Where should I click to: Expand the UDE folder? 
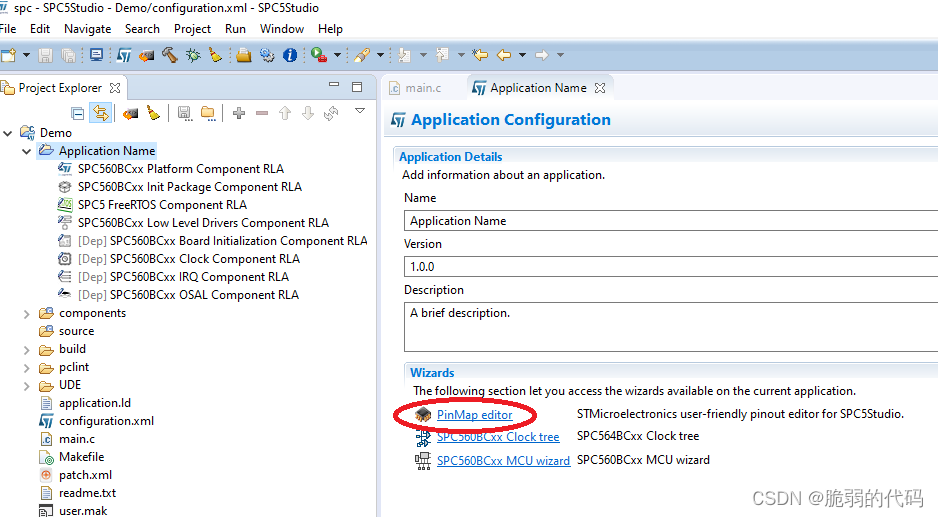pos(26,386)
